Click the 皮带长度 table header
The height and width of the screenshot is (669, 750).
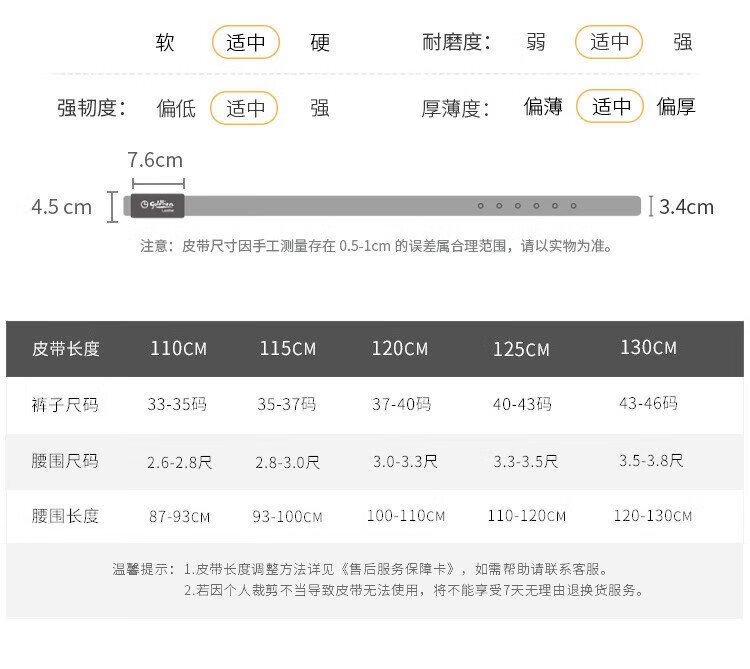click(66, 349)
